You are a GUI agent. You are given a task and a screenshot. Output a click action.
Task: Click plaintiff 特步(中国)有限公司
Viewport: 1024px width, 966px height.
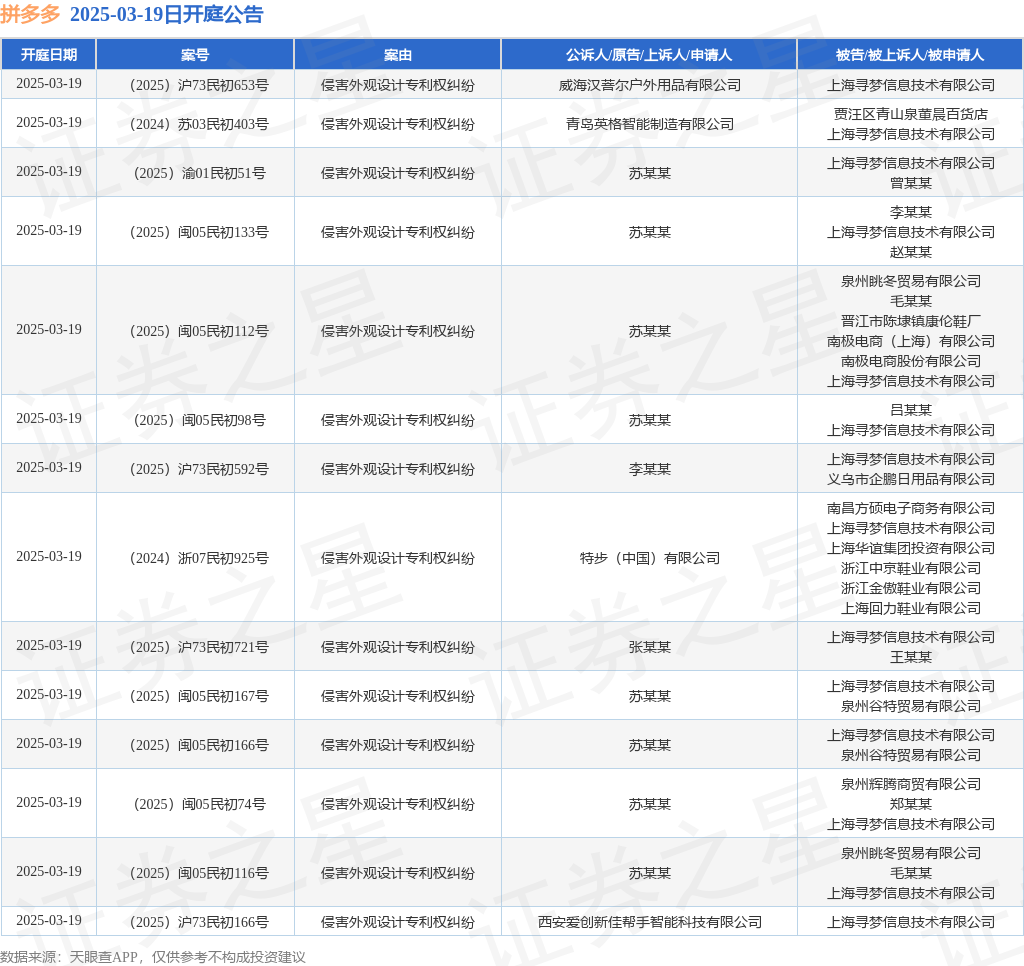(x=650, y=558)
